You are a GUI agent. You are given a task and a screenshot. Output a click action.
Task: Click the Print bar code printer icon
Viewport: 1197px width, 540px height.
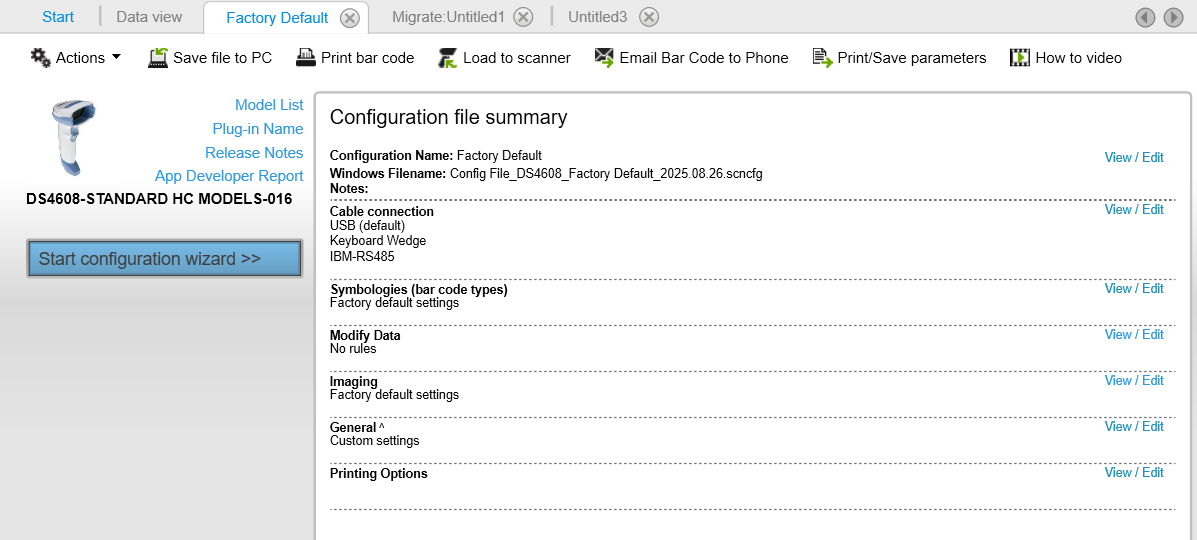tap(305, 58)
